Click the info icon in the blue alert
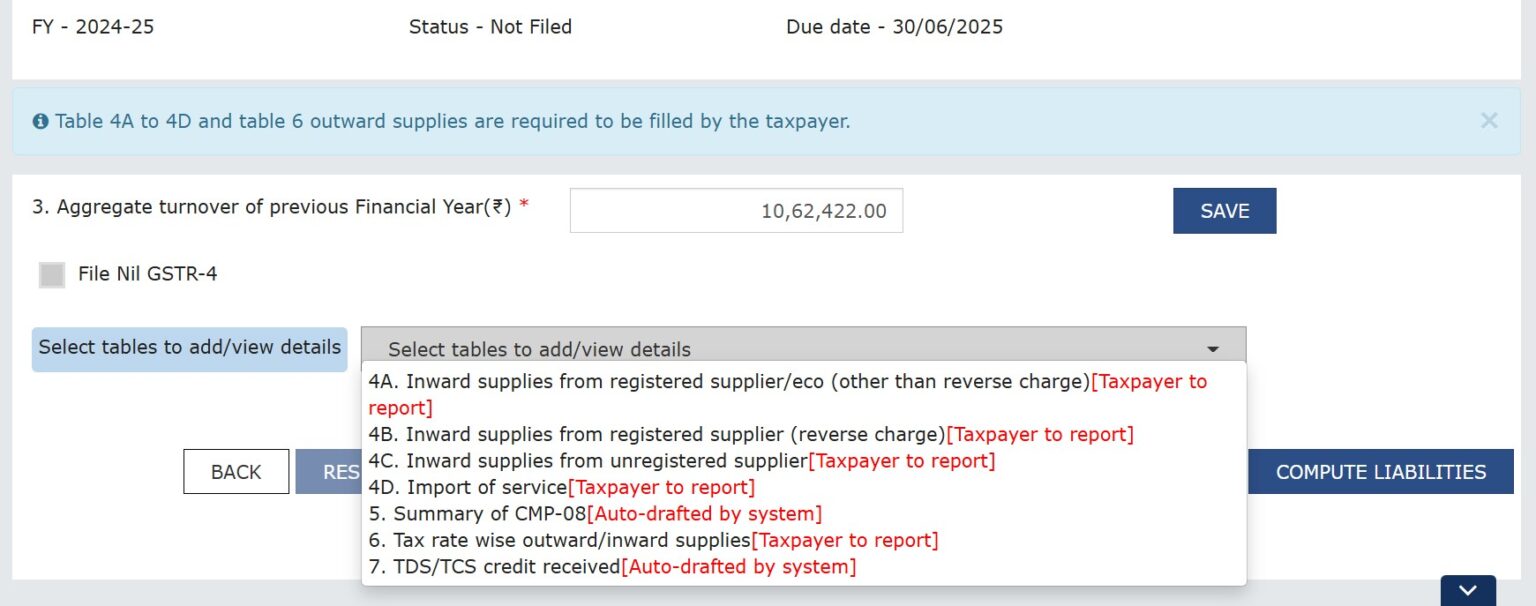Screen dimensions: 1536x606 40,122
